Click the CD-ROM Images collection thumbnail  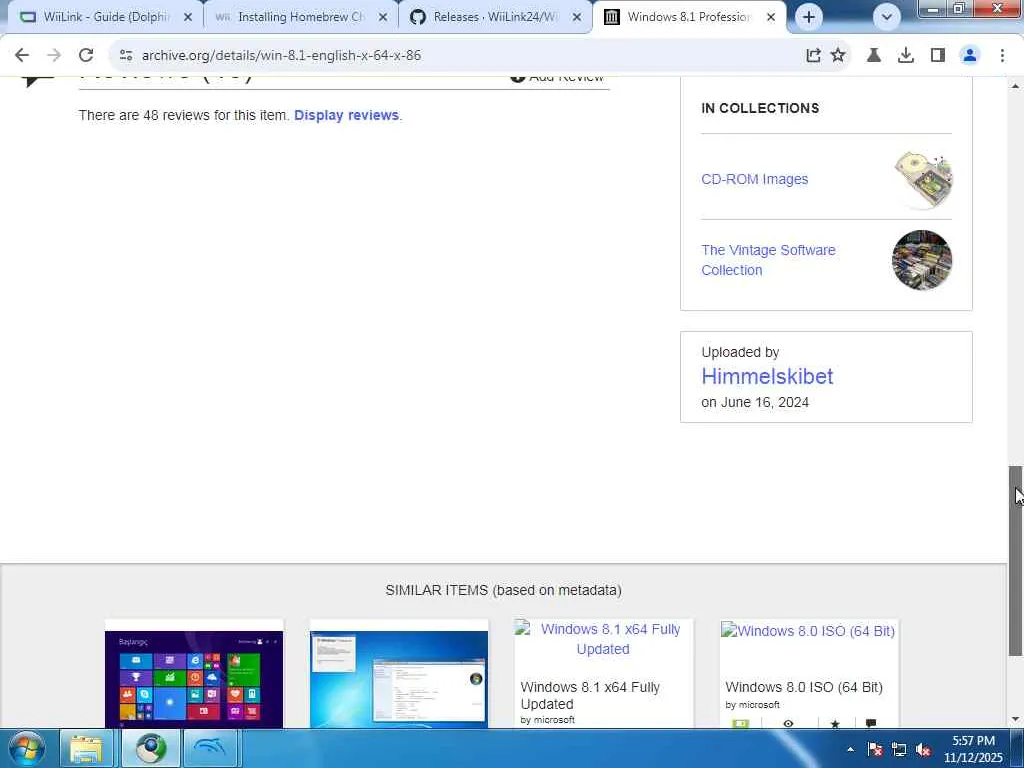pyautogui.click(x=923, y=179)
